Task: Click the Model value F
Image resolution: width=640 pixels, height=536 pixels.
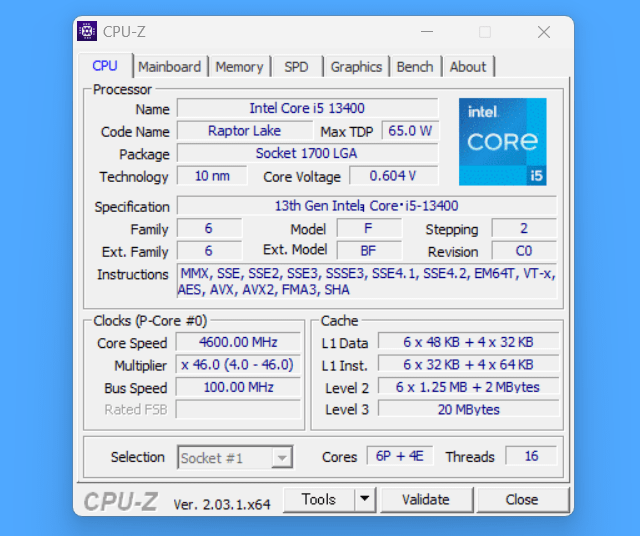Action: [x=369, y=228]
